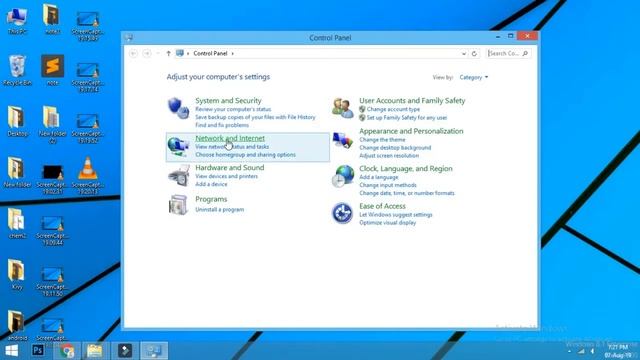This screenshot has width=640, height=360.
Task: Click Change input methods
Action: tap(387, 185)
